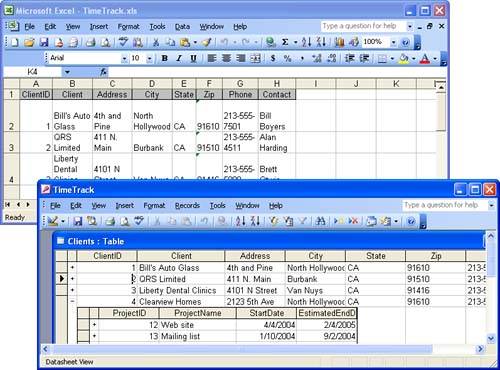Screen dimensions: 500x370
Task: Collapse the Clearview Homes subdatasheet
Action: 72,301
